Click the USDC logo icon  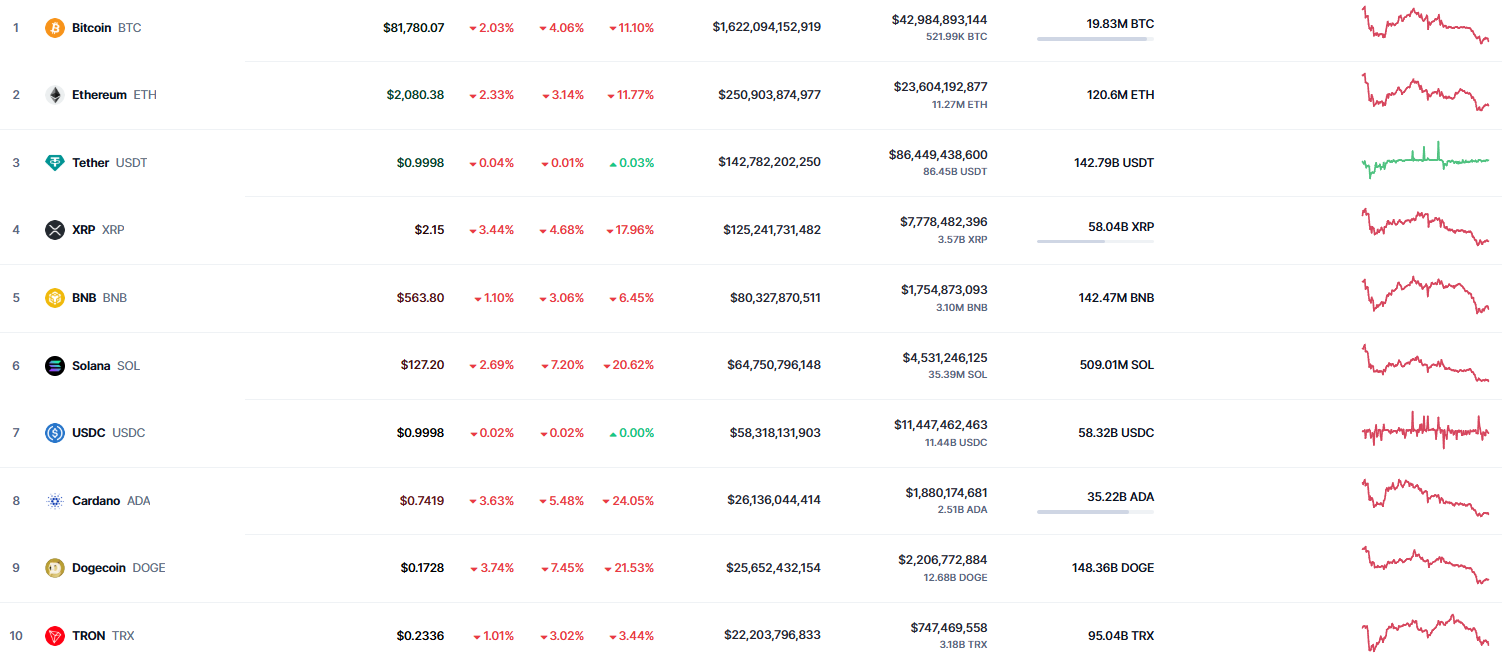click(55, 433)
